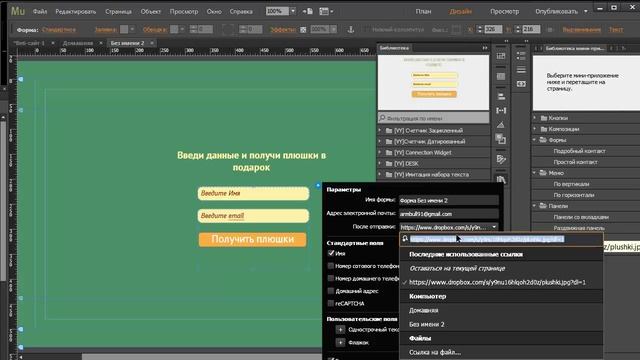The width and height of the screenshot is (640, 360).
Task: Expand the [YY] Счетчик Зацикленный folder
Action: [380, 130]
